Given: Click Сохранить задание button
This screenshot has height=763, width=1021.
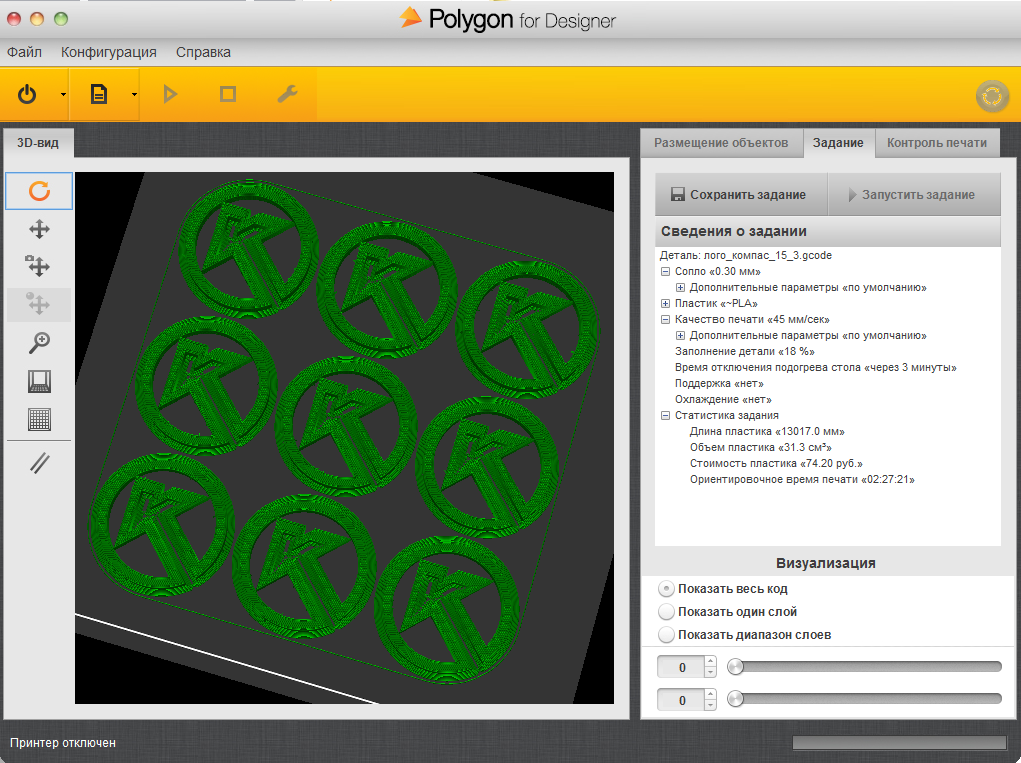Looking at the screenshot, I should click(740, 194).
